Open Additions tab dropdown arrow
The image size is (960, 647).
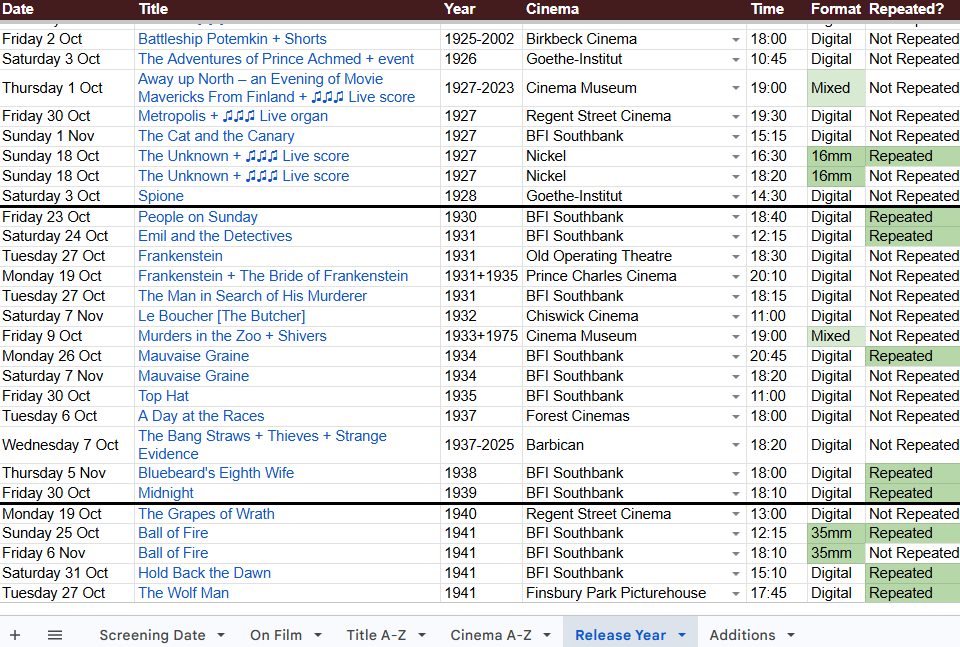(791, 635)
